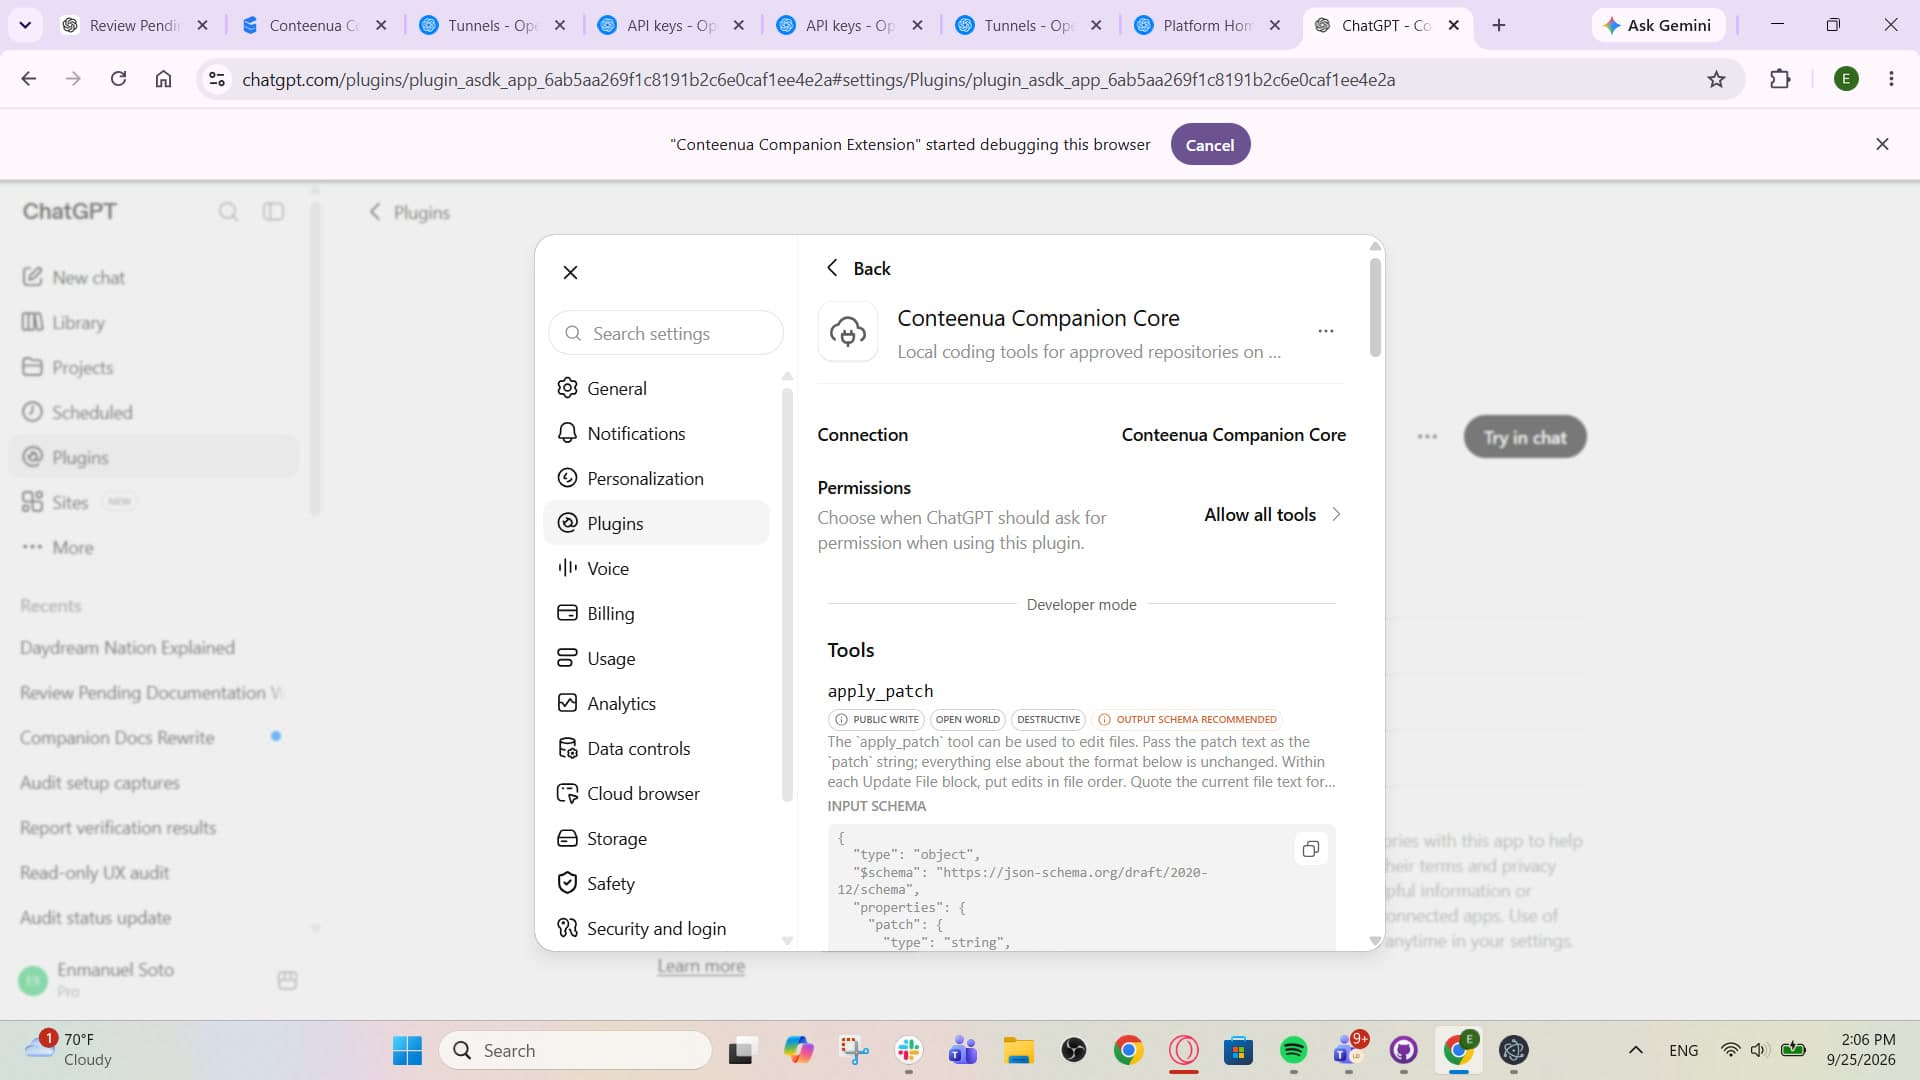Open Billing settings

[x=656, y=613]
